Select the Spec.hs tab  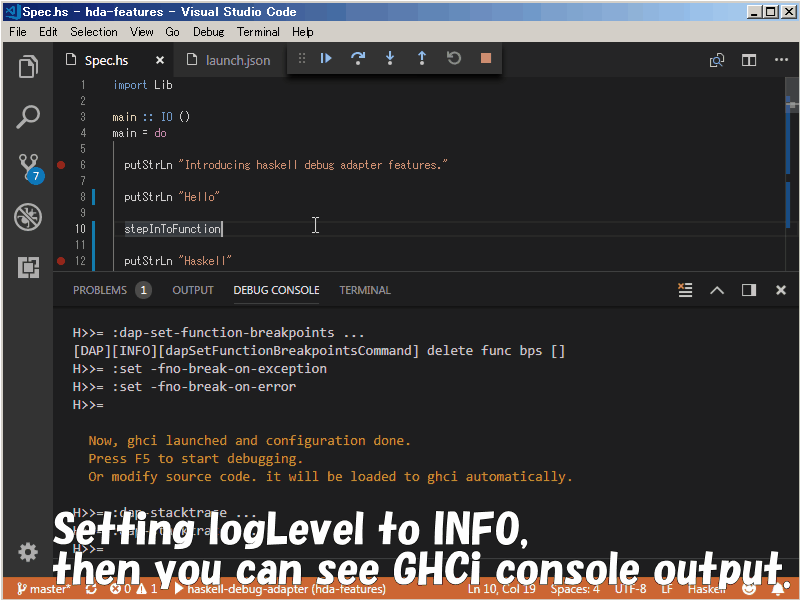point(106,60)
